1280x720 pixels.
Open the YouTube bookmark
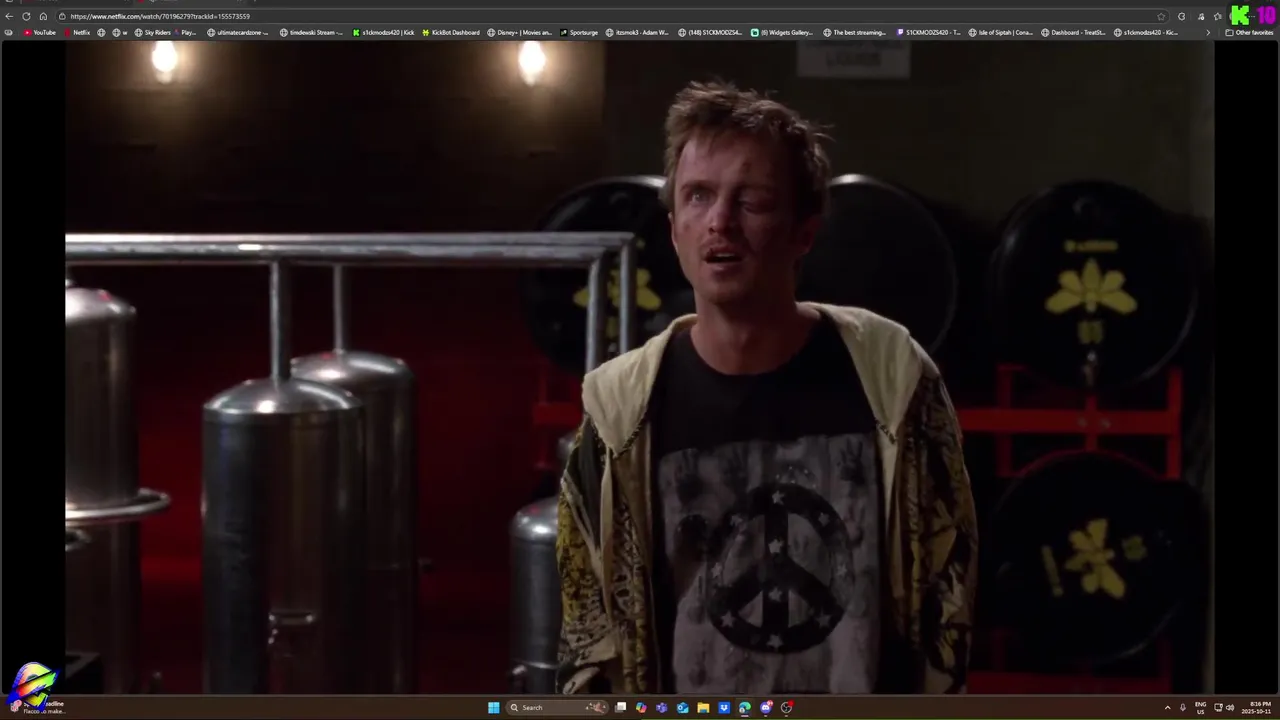point(39,32)
